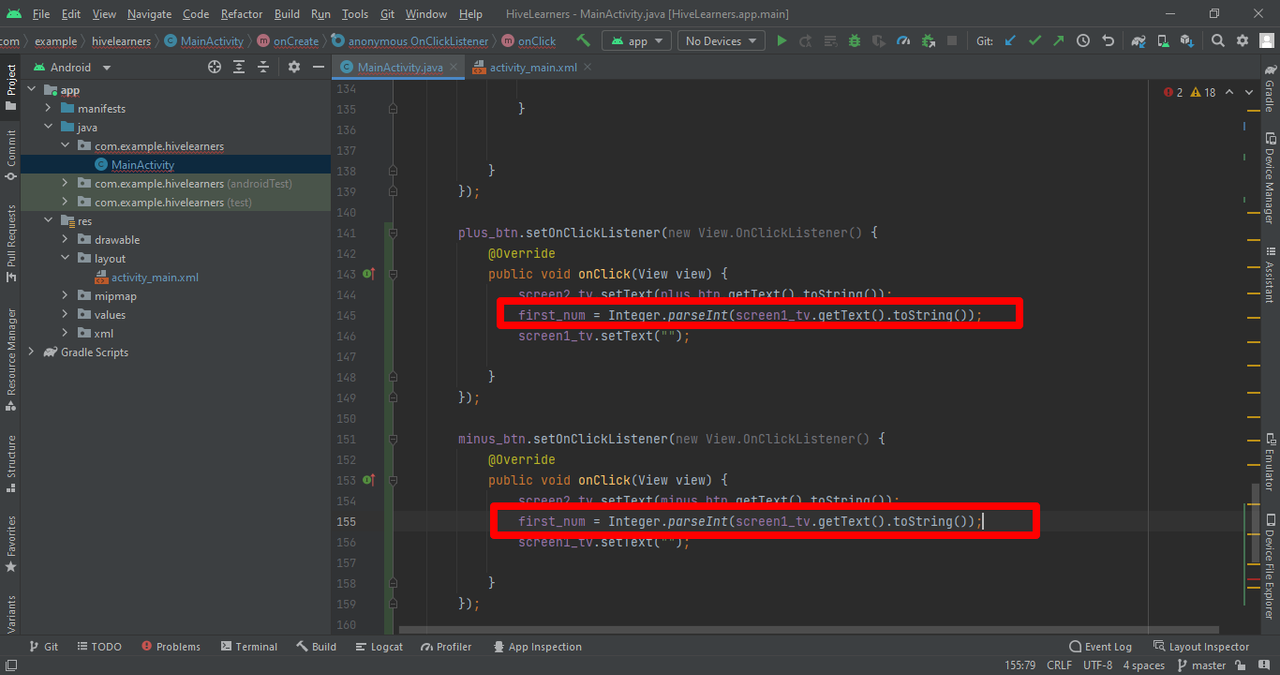
Task: Click Collapse All in Project panel
Action: click(263, 67)
